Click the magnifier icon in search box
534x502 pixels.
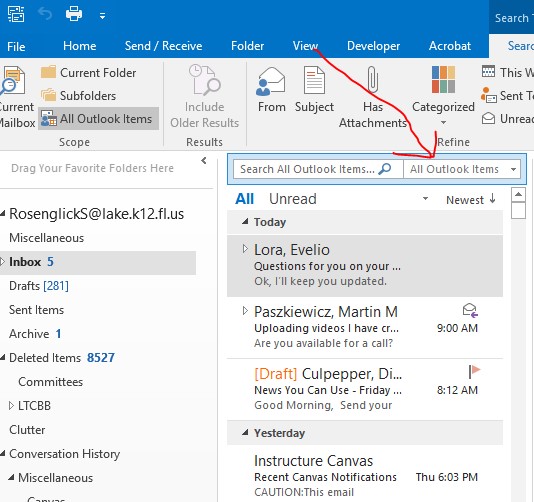(385, 169)
